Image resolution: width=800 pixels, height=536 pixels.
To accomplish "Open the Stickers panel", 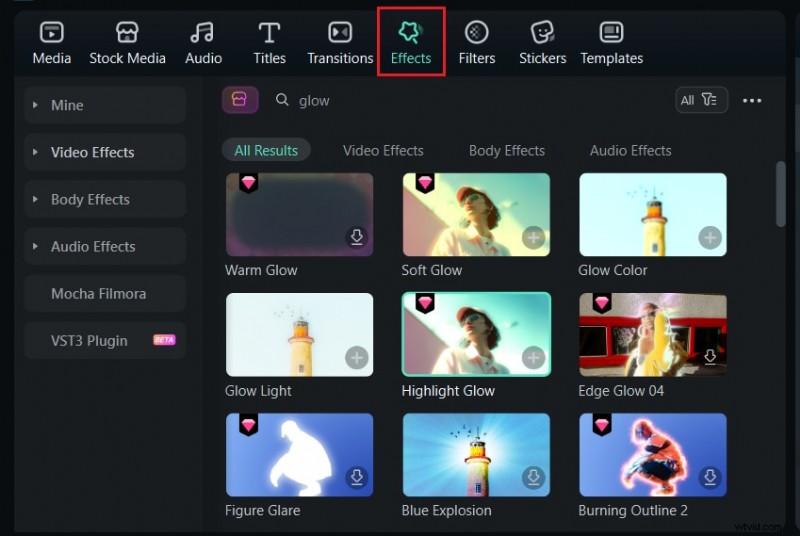I will [x=542, y=44].
